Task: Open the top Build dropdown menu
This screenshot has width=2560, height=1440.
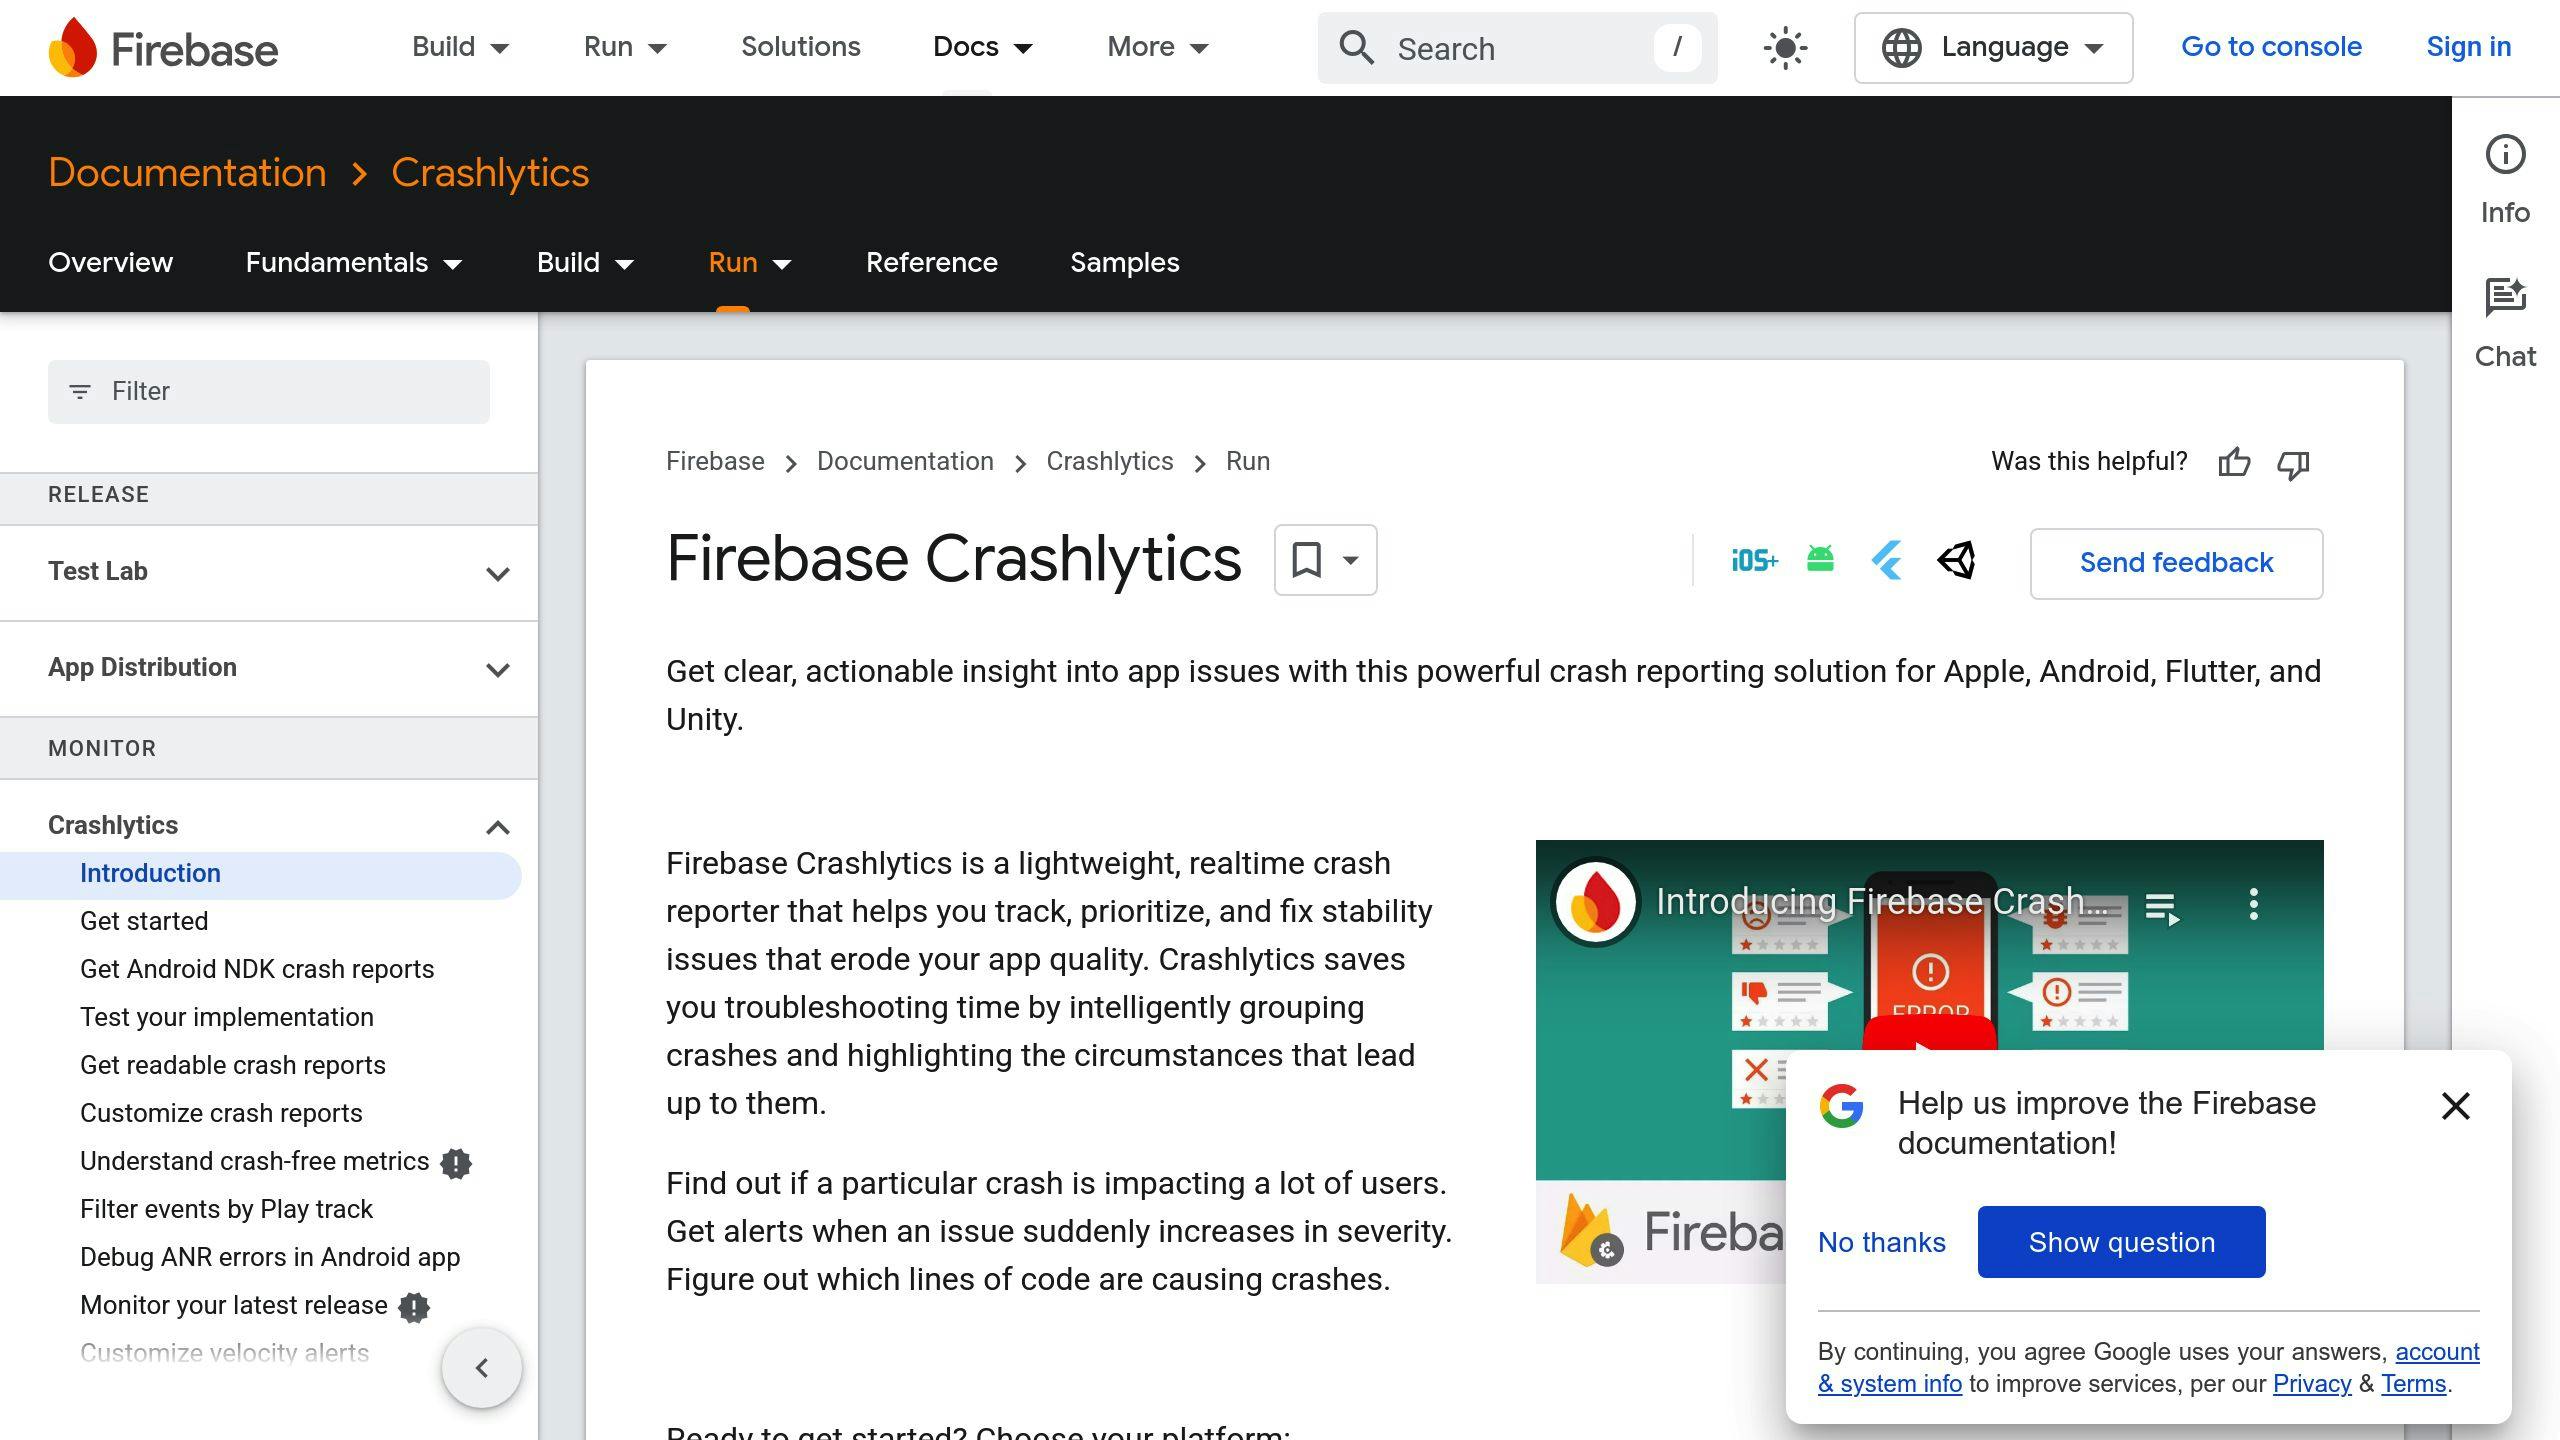Action: click(x=461, y=47)
